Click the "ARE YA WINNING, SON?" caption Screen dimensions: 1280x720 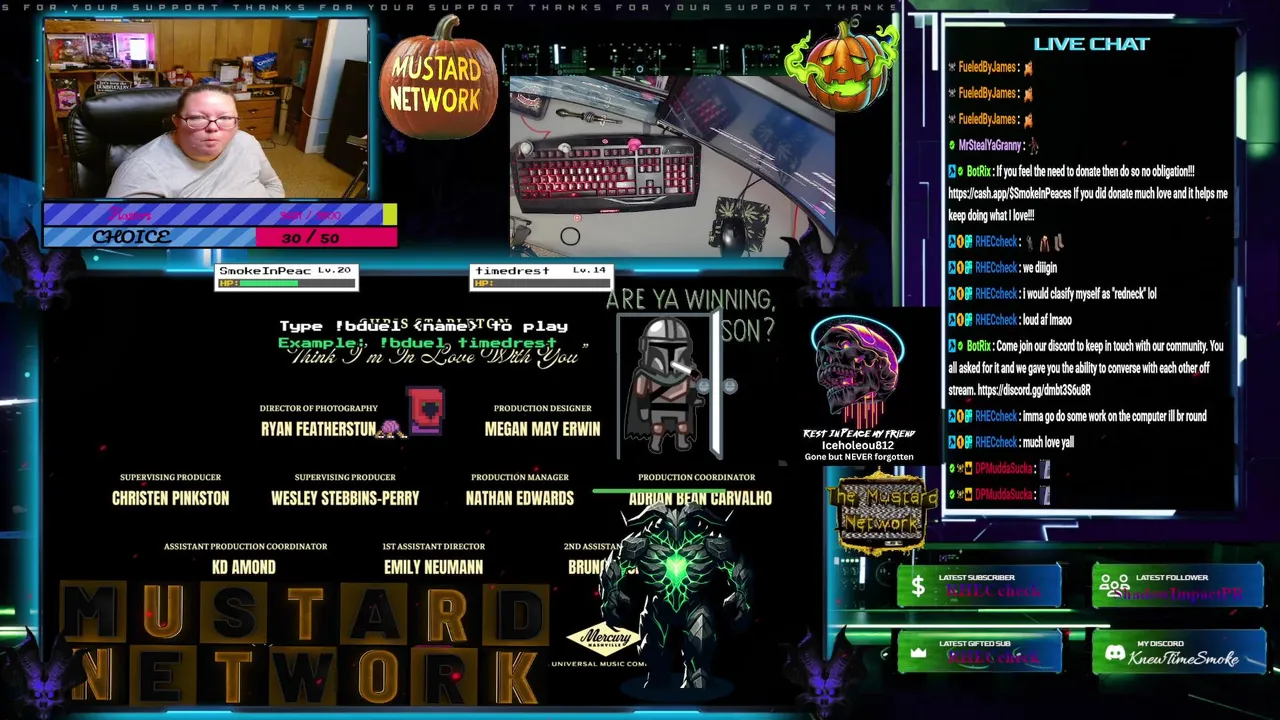coord(691,315)
